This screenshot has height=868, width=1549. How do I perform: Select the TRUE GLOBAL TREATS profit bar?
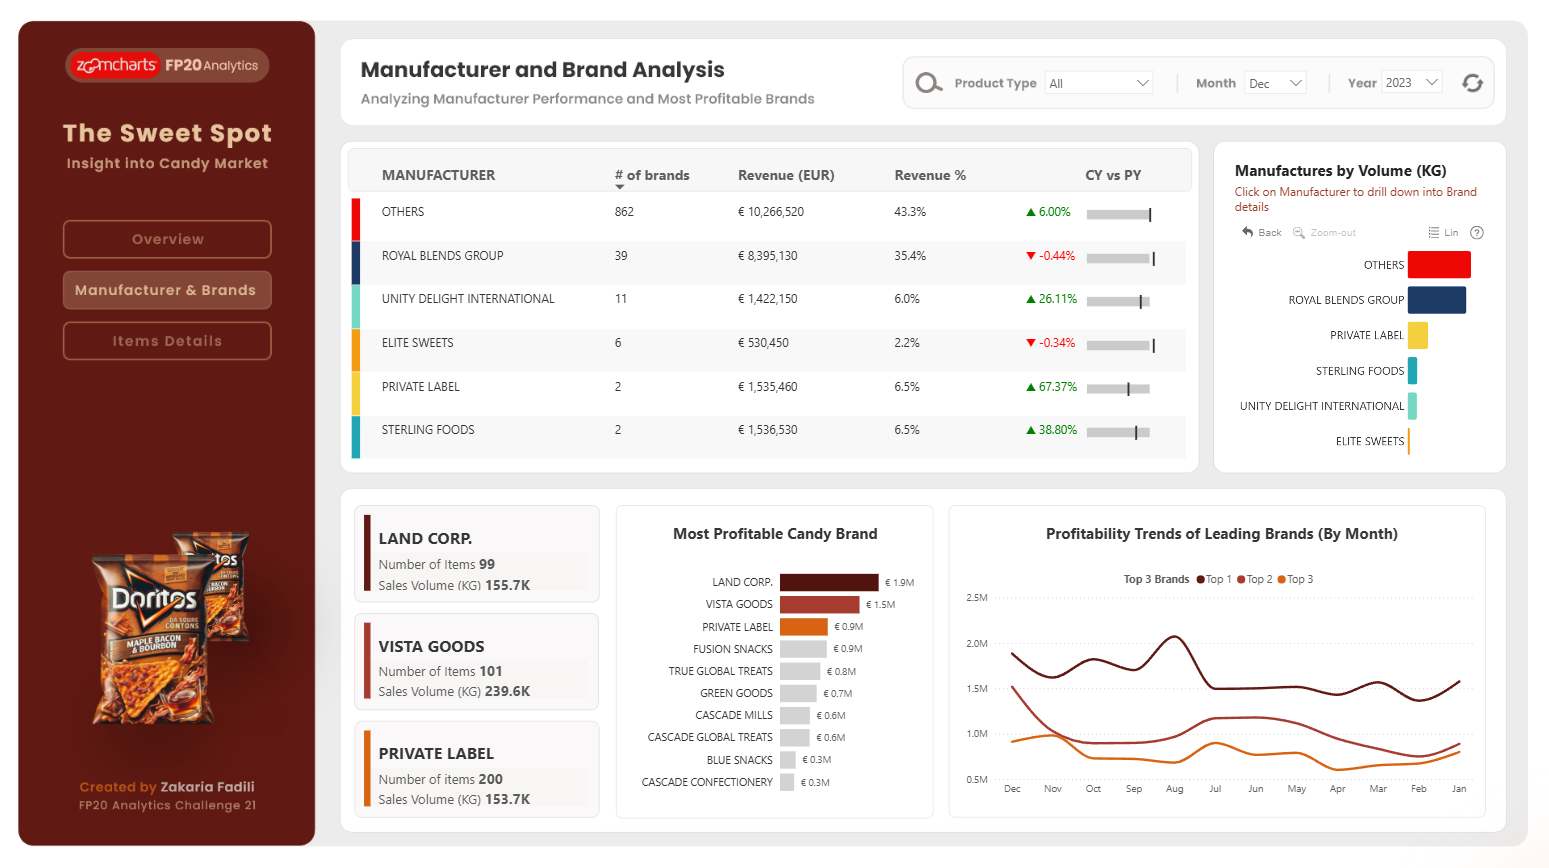tap(800, 671)
